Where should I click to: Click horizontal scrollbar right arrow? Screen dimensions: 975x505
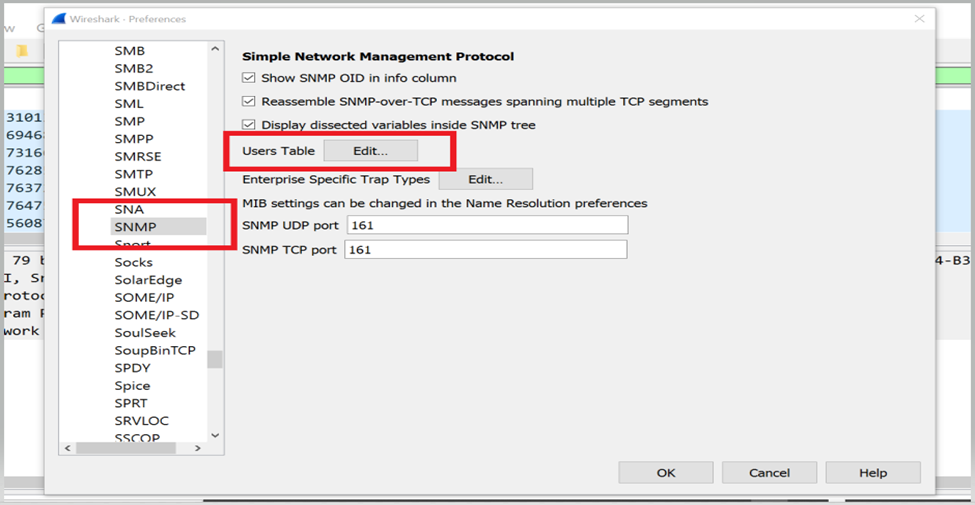click(x=198, y=448)
